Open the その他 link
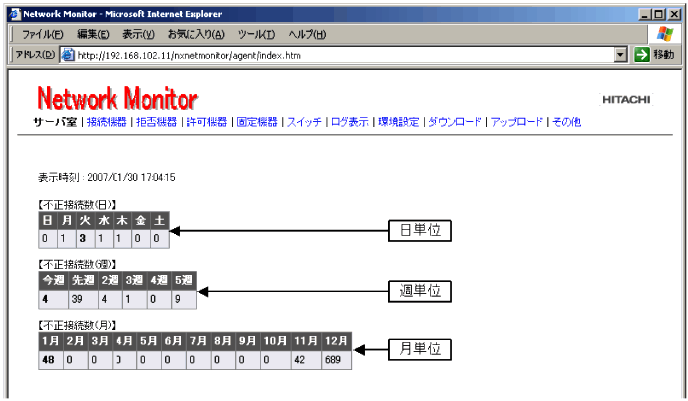 [566, 122]
